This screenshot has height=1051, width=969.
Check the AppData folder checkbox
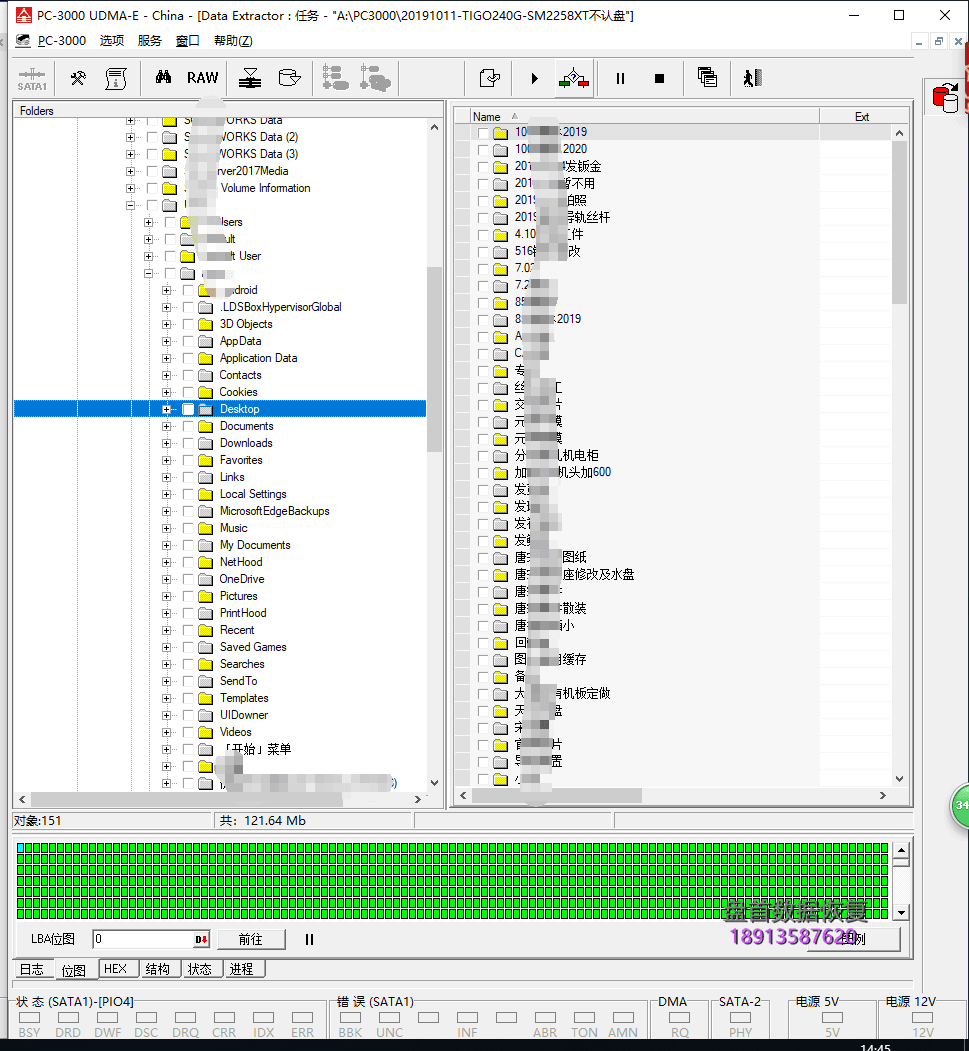pyautogui.click(x=188, y=341)
